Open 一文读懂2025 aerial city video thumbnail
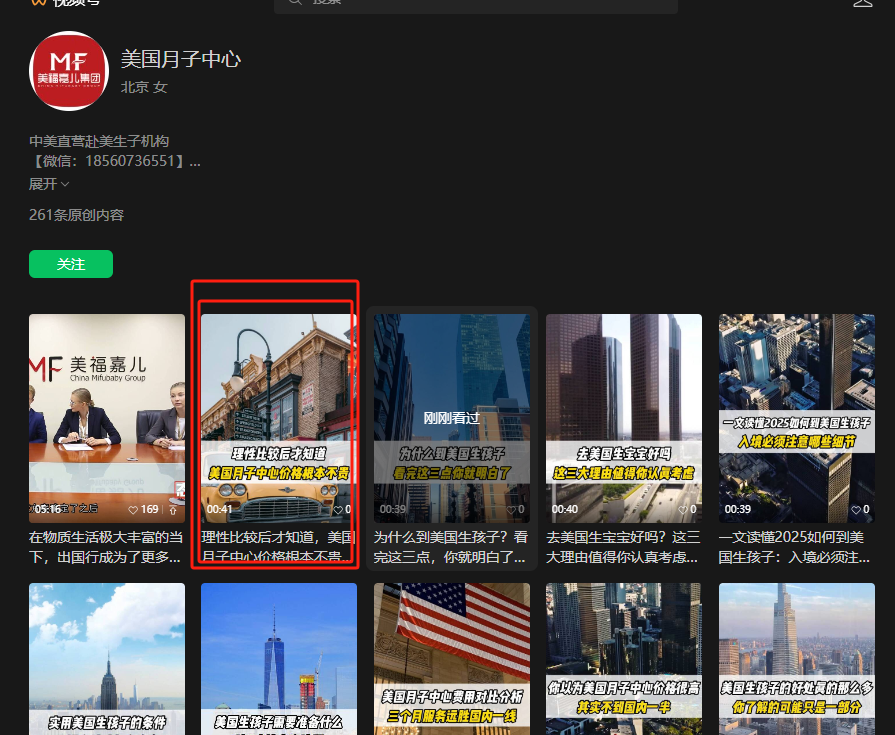Screen dimensions: 895x735 (x=797, y=418)
